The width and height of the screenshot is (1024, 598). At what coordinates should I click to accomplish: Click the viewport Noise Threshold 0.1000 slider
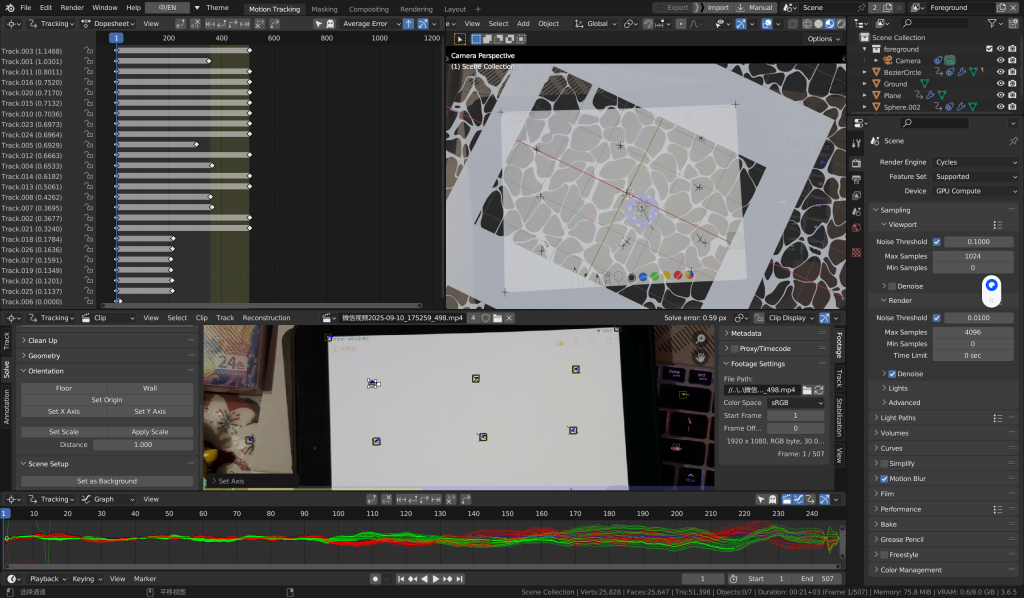(x=978, y=241)
